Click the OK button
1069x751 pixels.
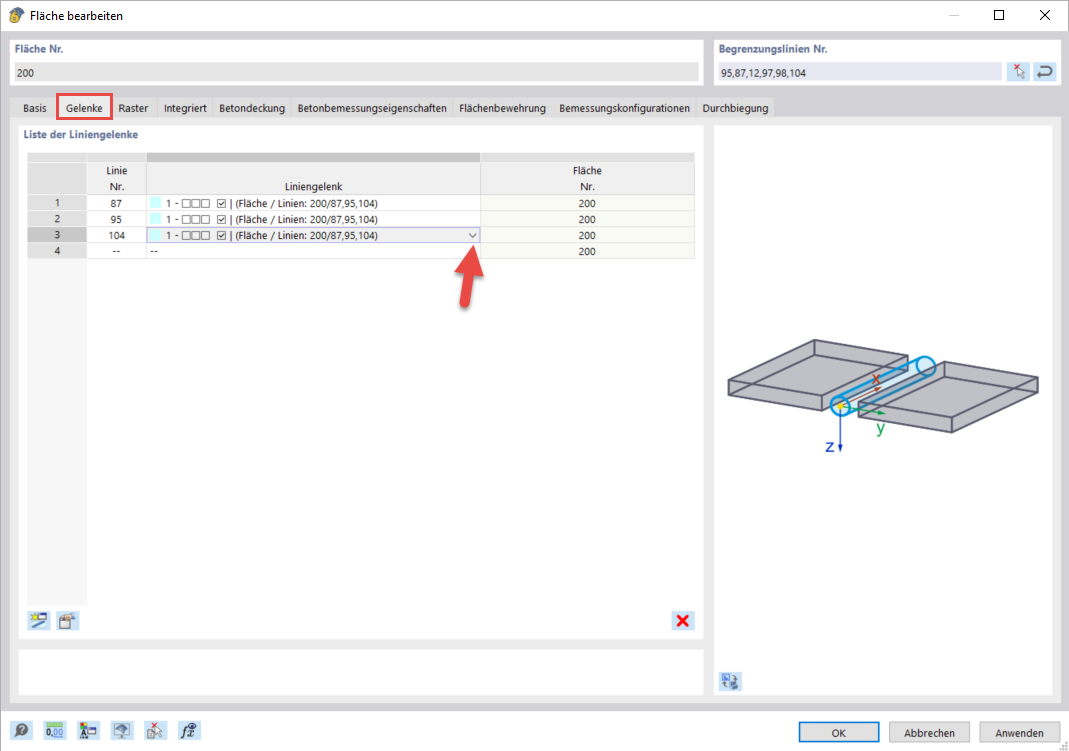click(x=838, y=731)
